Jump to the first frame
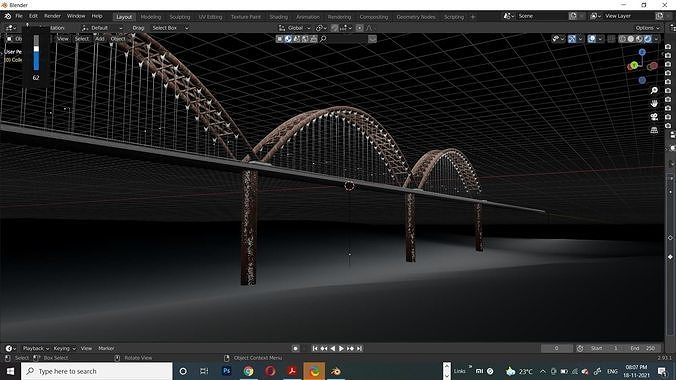Viewport: 676px width, 380px height. tap(315, 349)
